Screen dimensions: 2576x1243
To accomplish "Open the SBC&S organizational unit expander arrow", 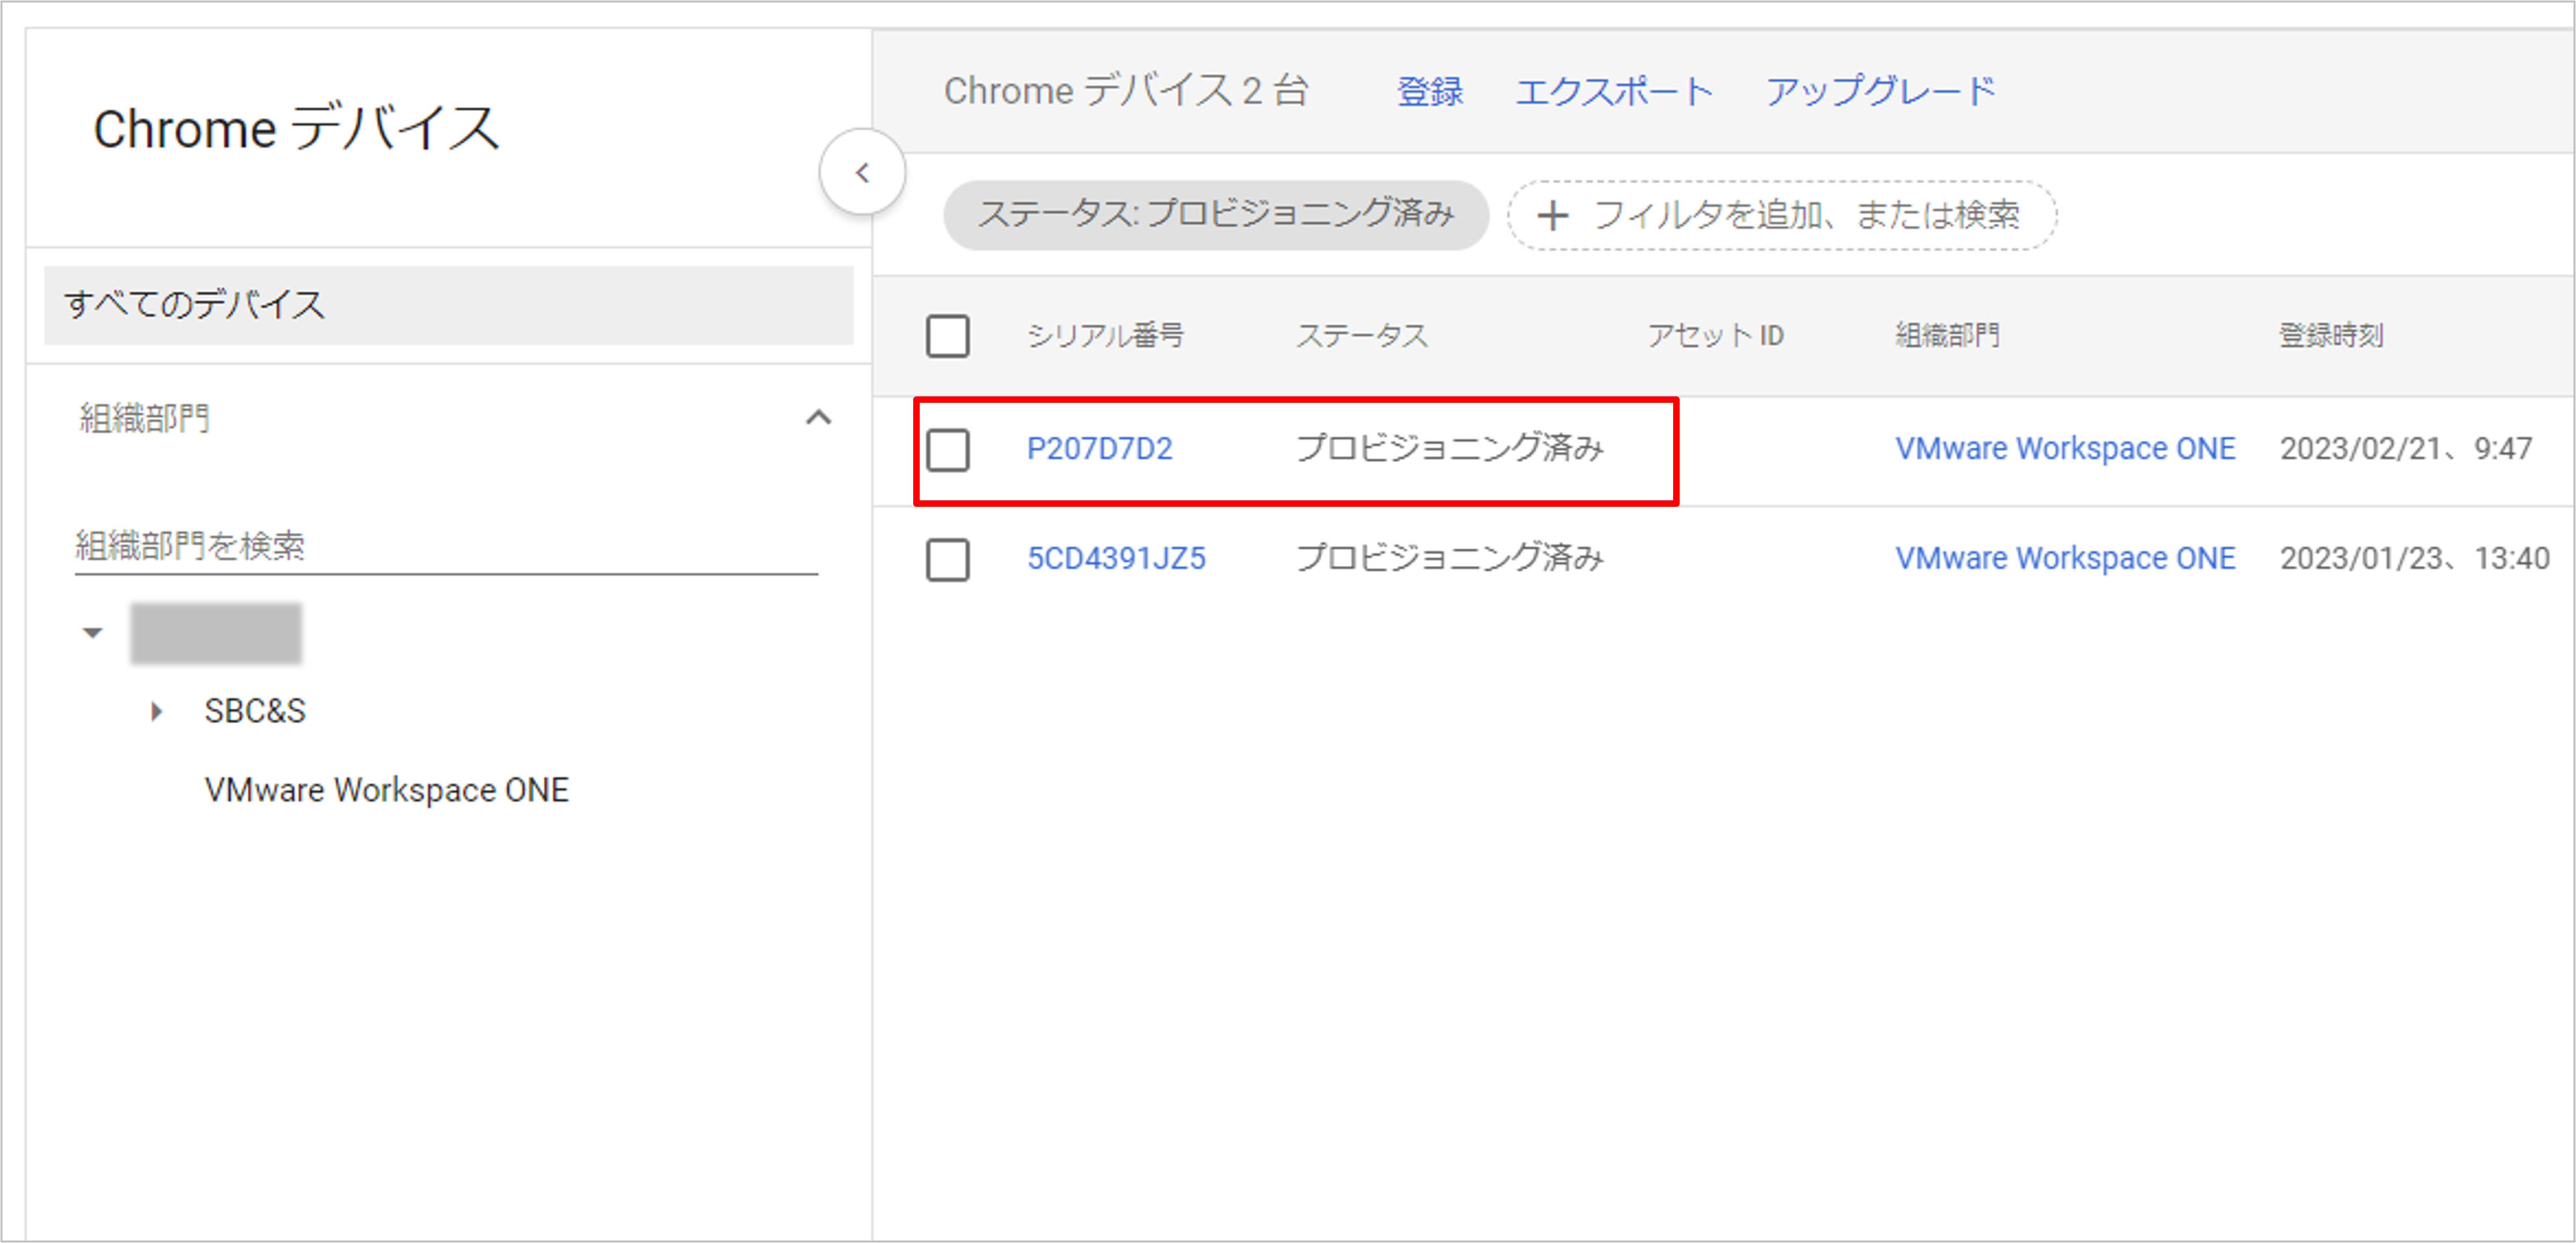I will coord(156,711).
